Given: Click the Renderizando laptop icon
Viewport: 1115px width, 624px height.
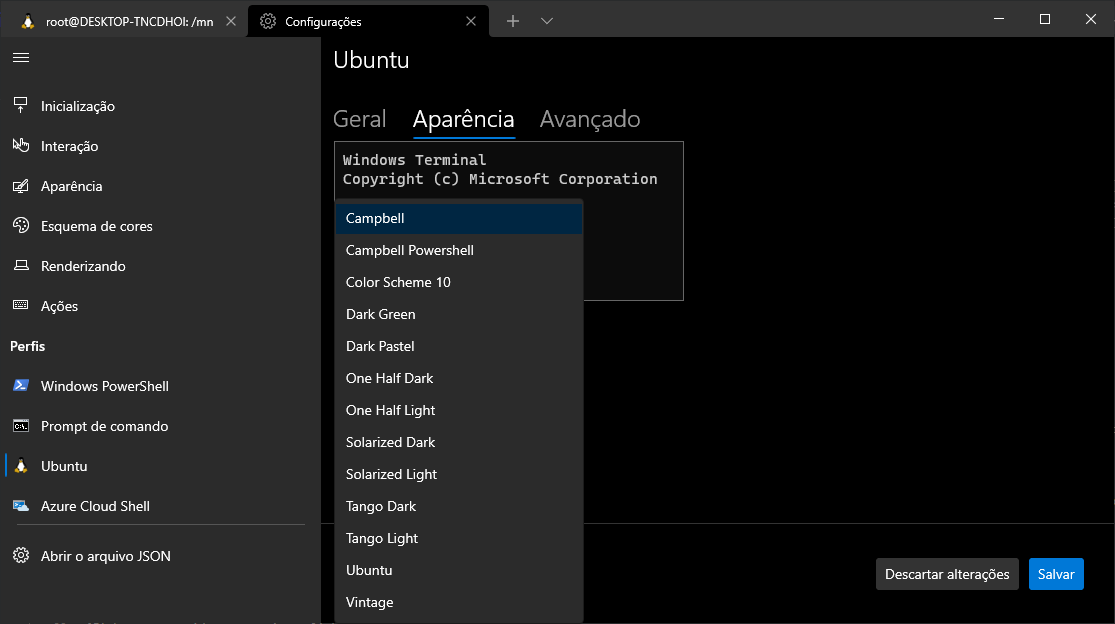Looking at the screenshot, I should 21,265.
